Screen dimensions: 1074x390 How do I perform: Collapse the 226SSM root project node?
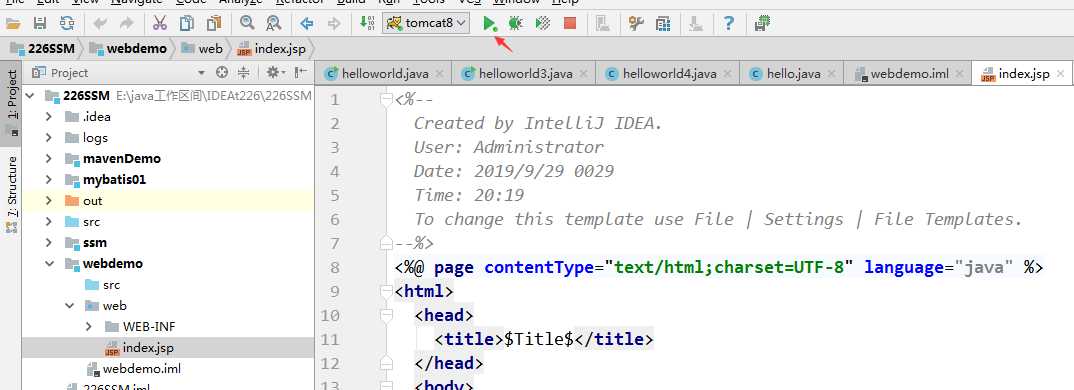29,96
